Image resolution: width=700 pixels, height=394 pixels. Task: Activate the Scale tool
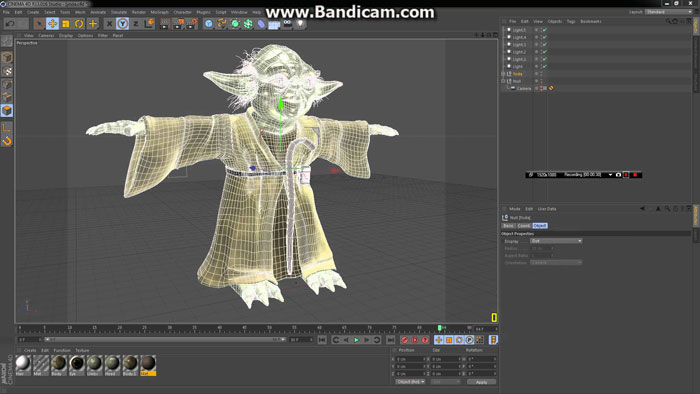(66, 24)
